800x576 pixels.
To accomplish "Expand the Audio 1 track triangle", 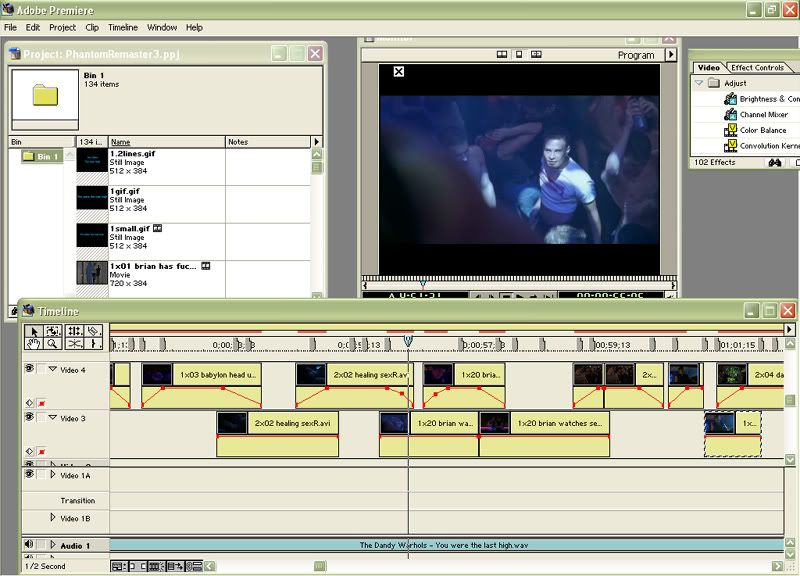I will (53, 545).
